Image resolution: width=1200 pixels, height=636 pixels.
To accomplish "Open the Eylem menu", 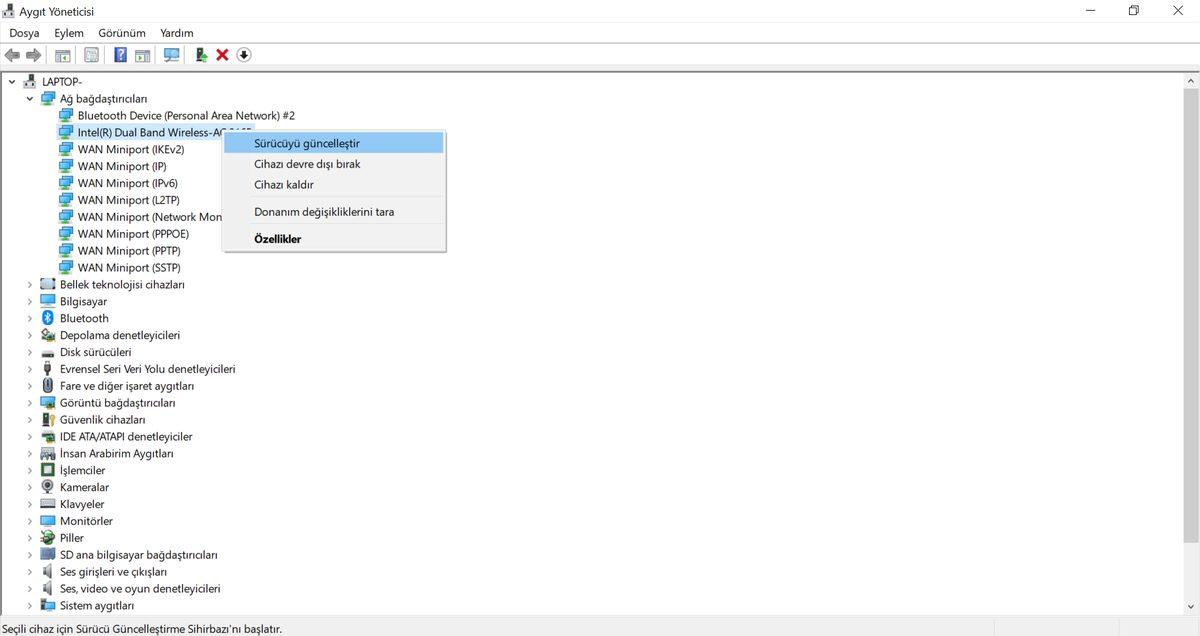I will pos(69,33).
